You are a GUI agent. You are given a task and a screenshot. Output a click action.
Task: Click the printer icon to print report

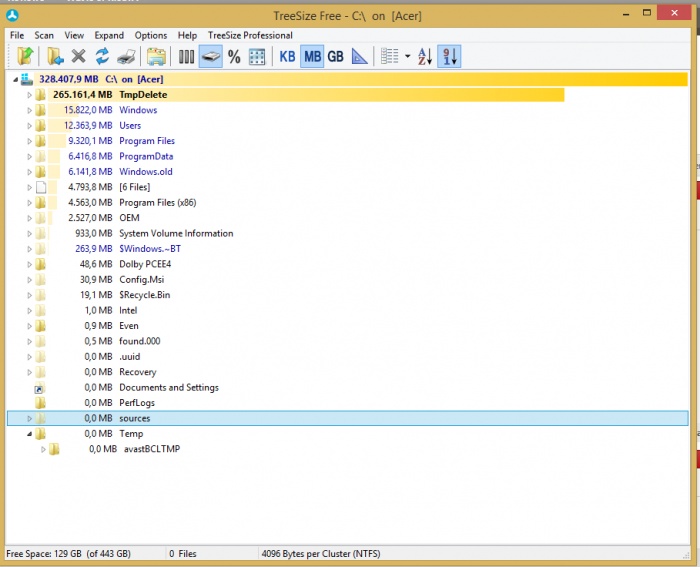[126, 57]
